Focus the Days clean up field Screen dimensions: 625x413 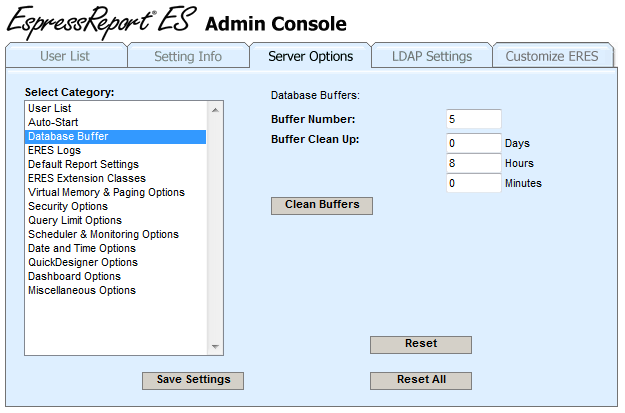(474, 143)
